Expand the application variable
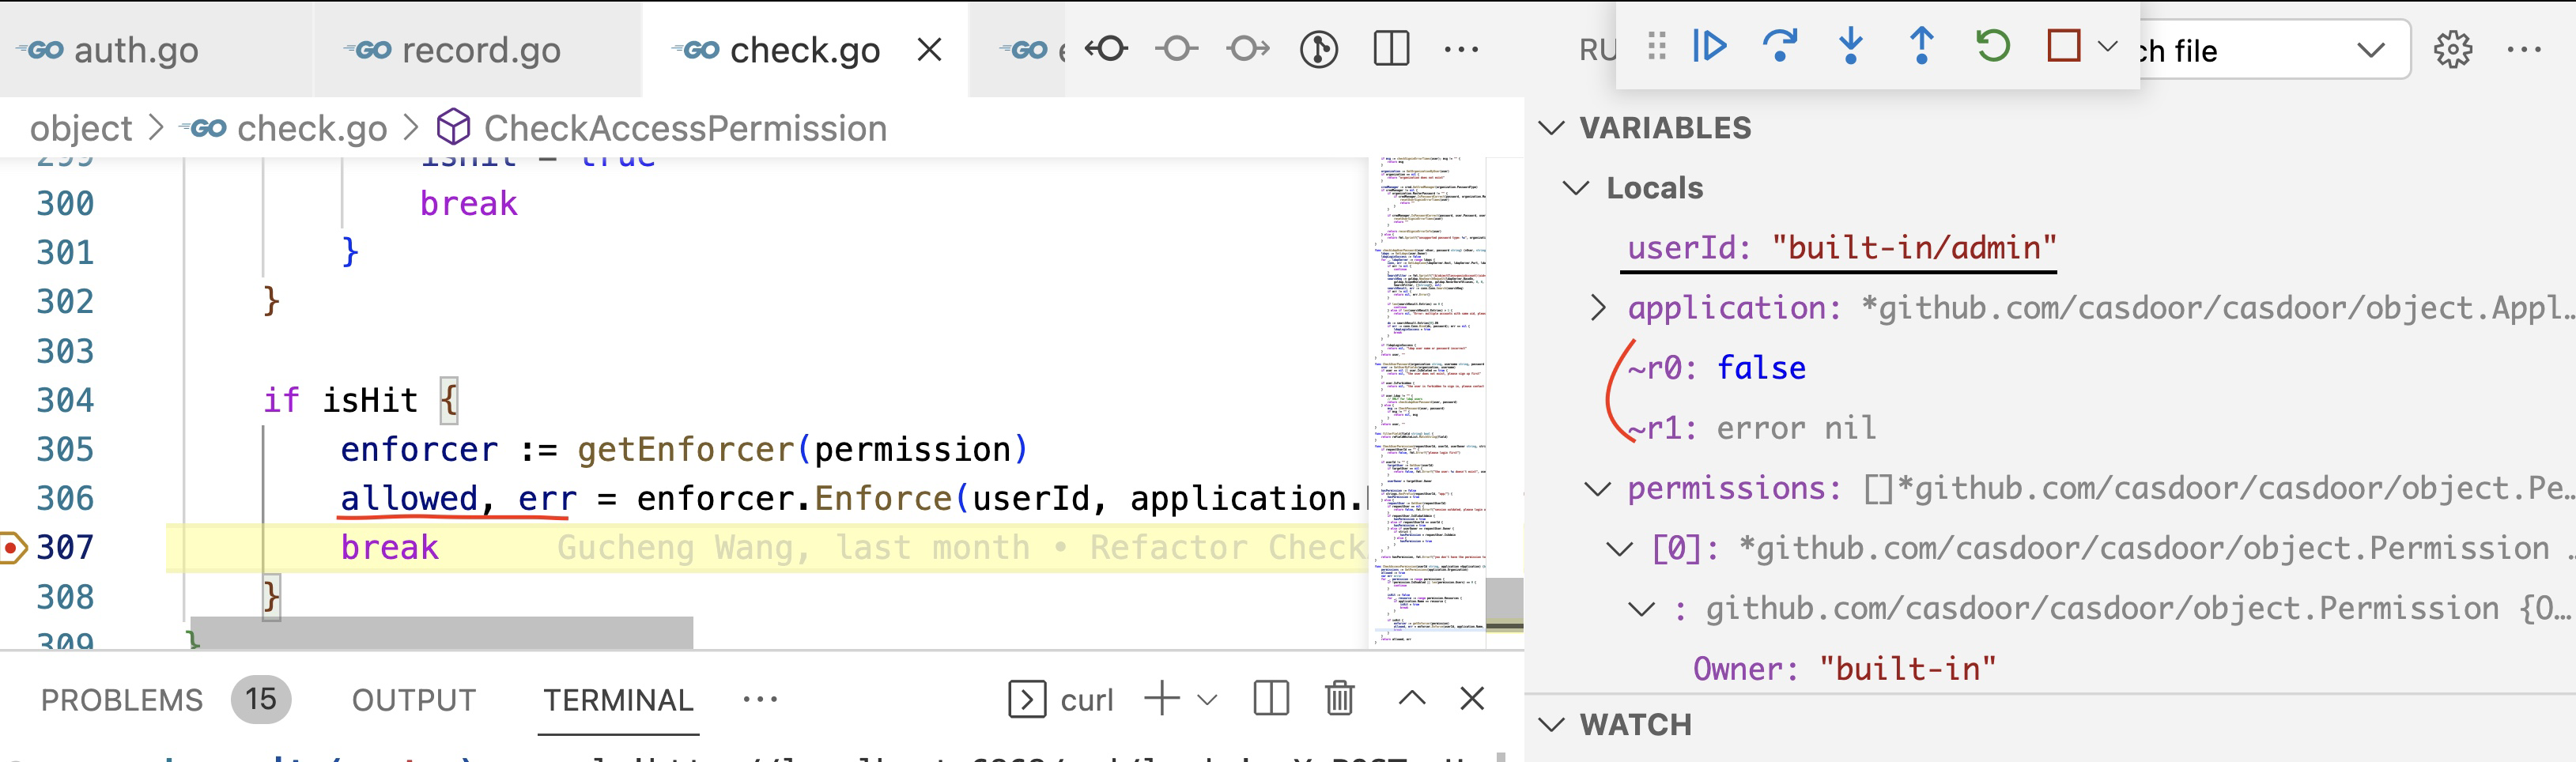2576x762 pixels. point(1598,308)
